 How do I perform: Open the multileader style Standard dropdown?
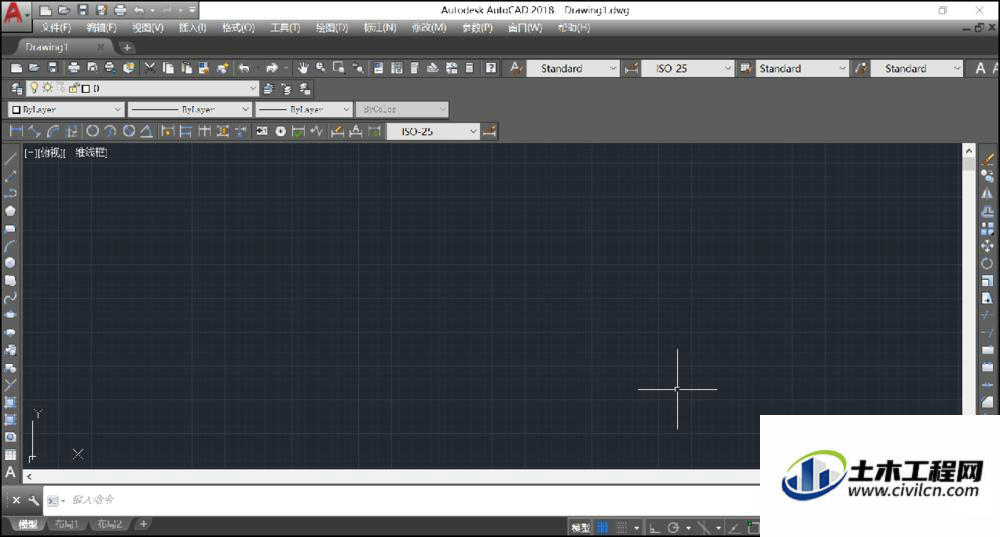917,68
